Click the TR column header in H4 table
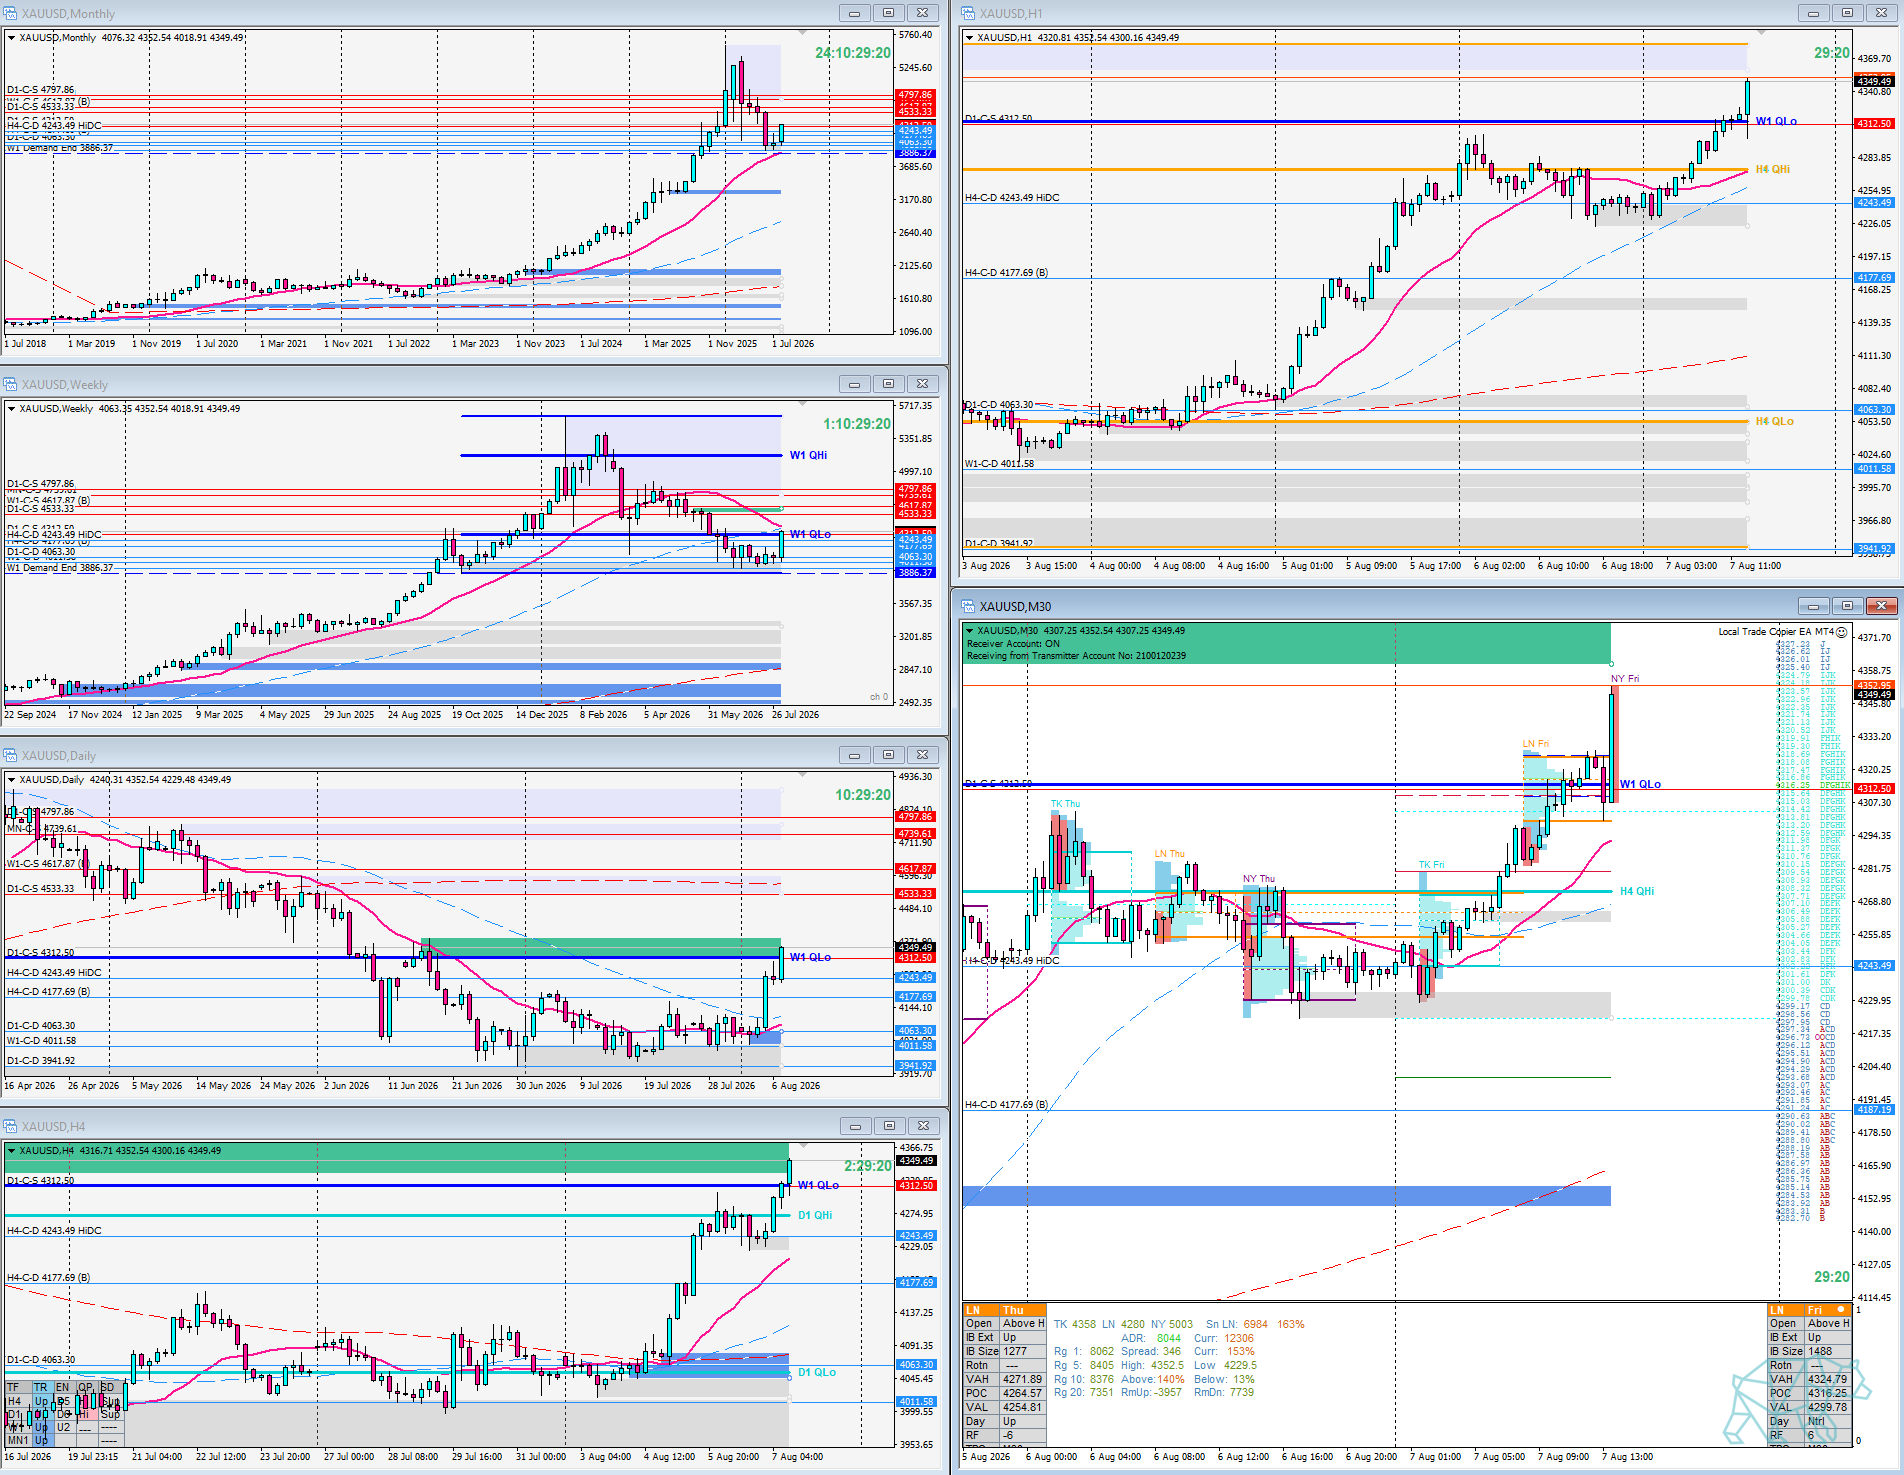The image size is (1904, 1475). [x=41, y=1387]
